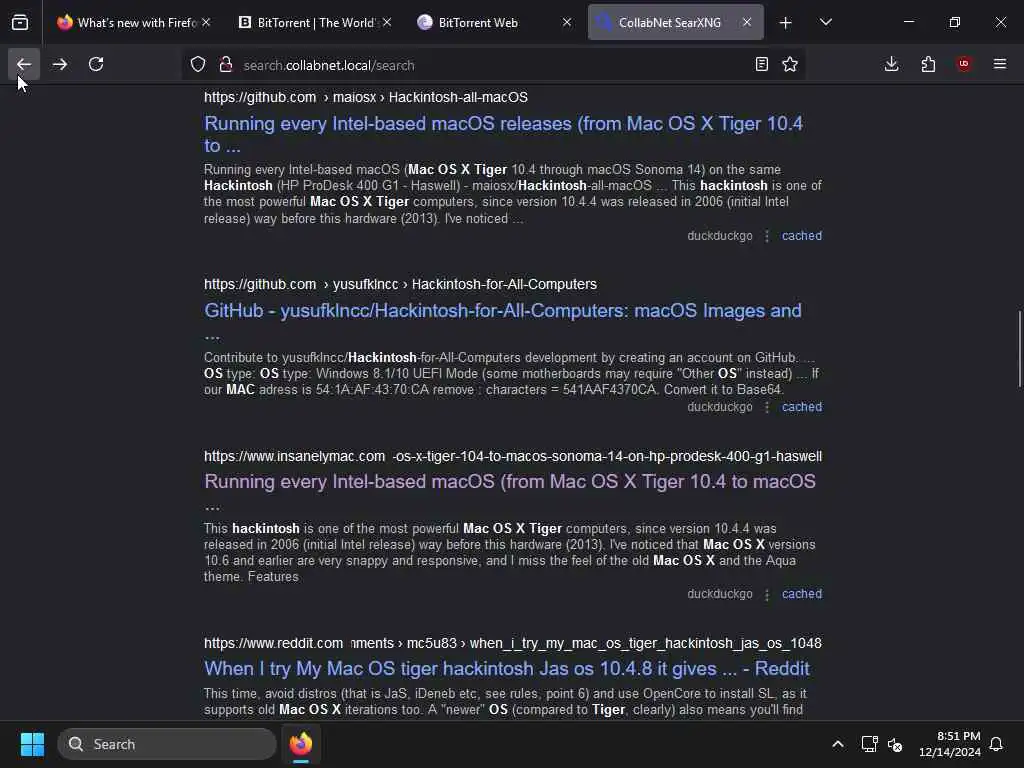The image size is (1024, 768).
Task: Bookmark this page with the star
Action: point(790,64)
